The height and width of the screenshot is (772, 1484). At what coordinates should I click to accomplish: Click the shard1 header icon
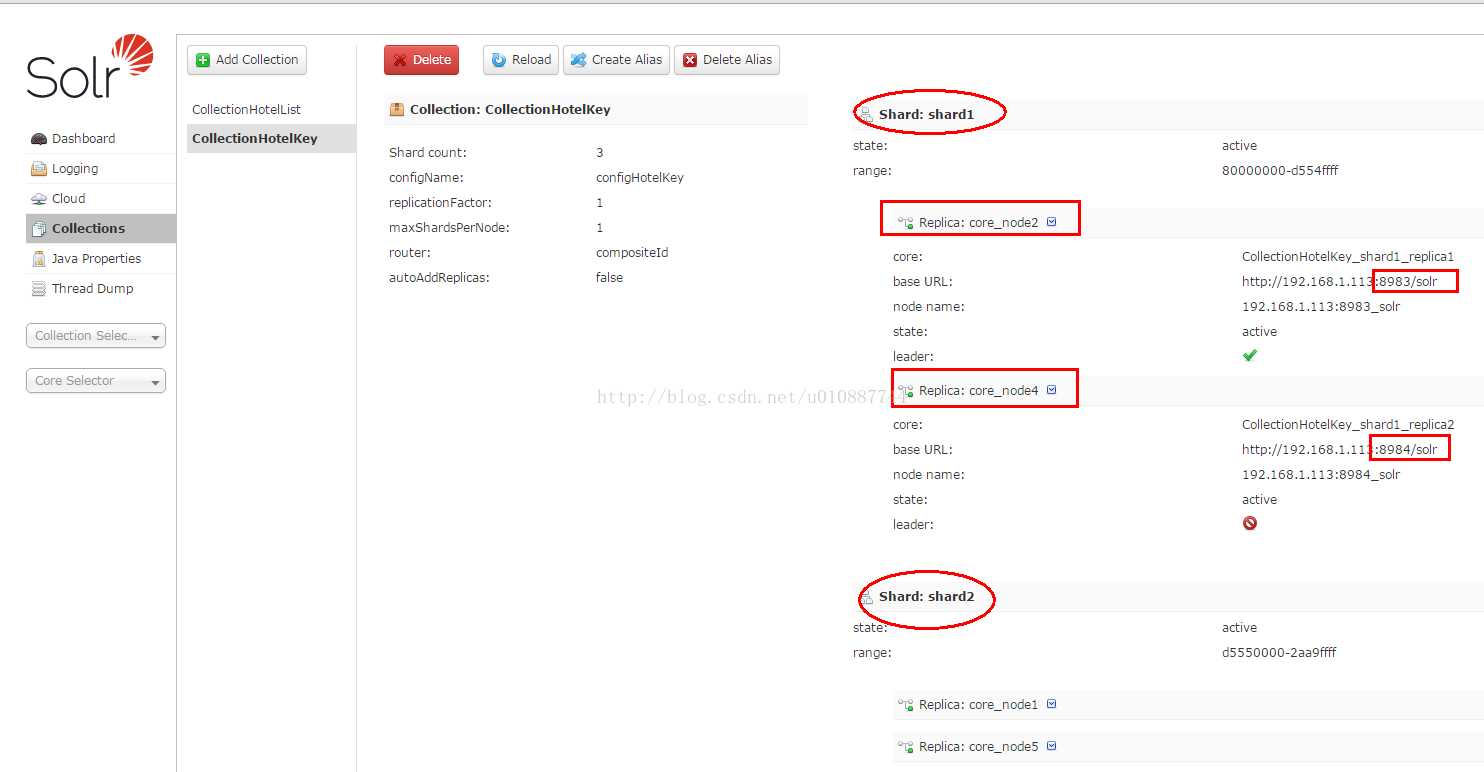(x=866, y=115)
